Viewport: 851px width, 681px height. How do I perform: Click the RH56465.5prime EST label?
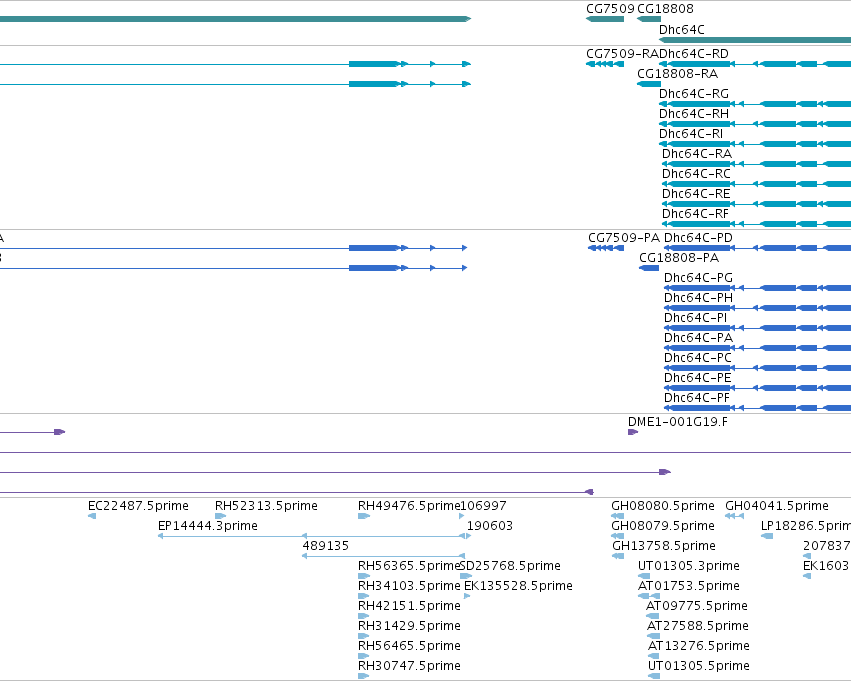pos(409,647)
